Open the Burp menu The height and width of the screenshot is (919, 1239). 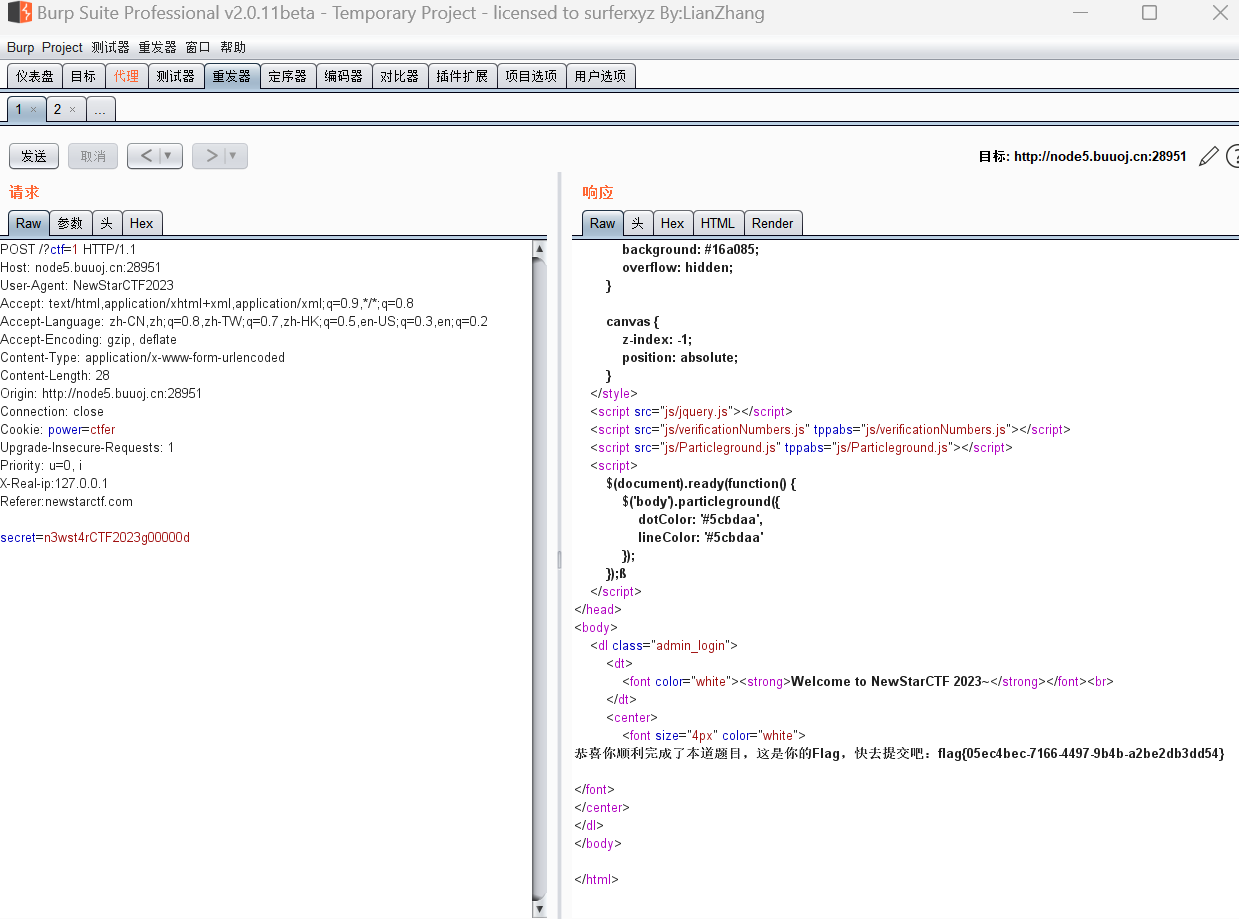[x=20, y=47]
